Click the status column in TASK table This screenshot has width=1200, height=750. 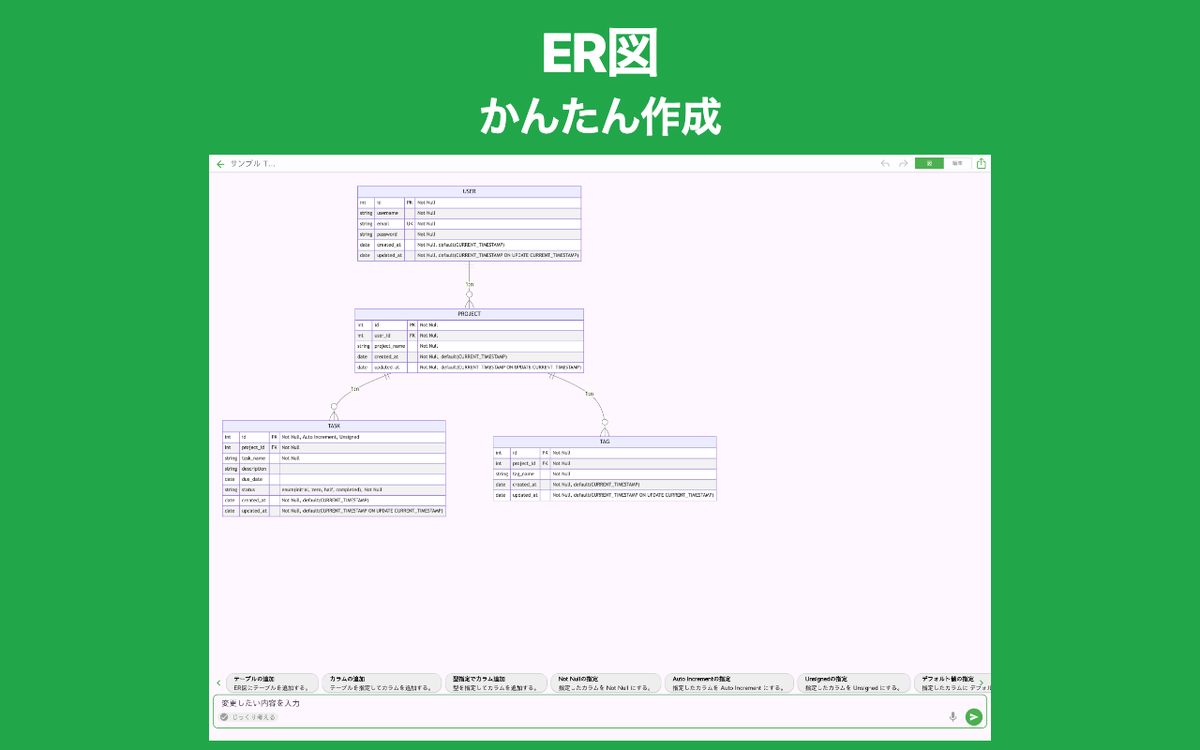(254, 489)
